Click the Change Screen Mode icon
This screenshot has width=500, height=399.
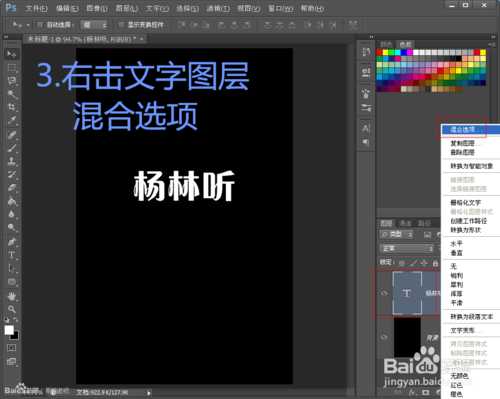tap(12, 362)
